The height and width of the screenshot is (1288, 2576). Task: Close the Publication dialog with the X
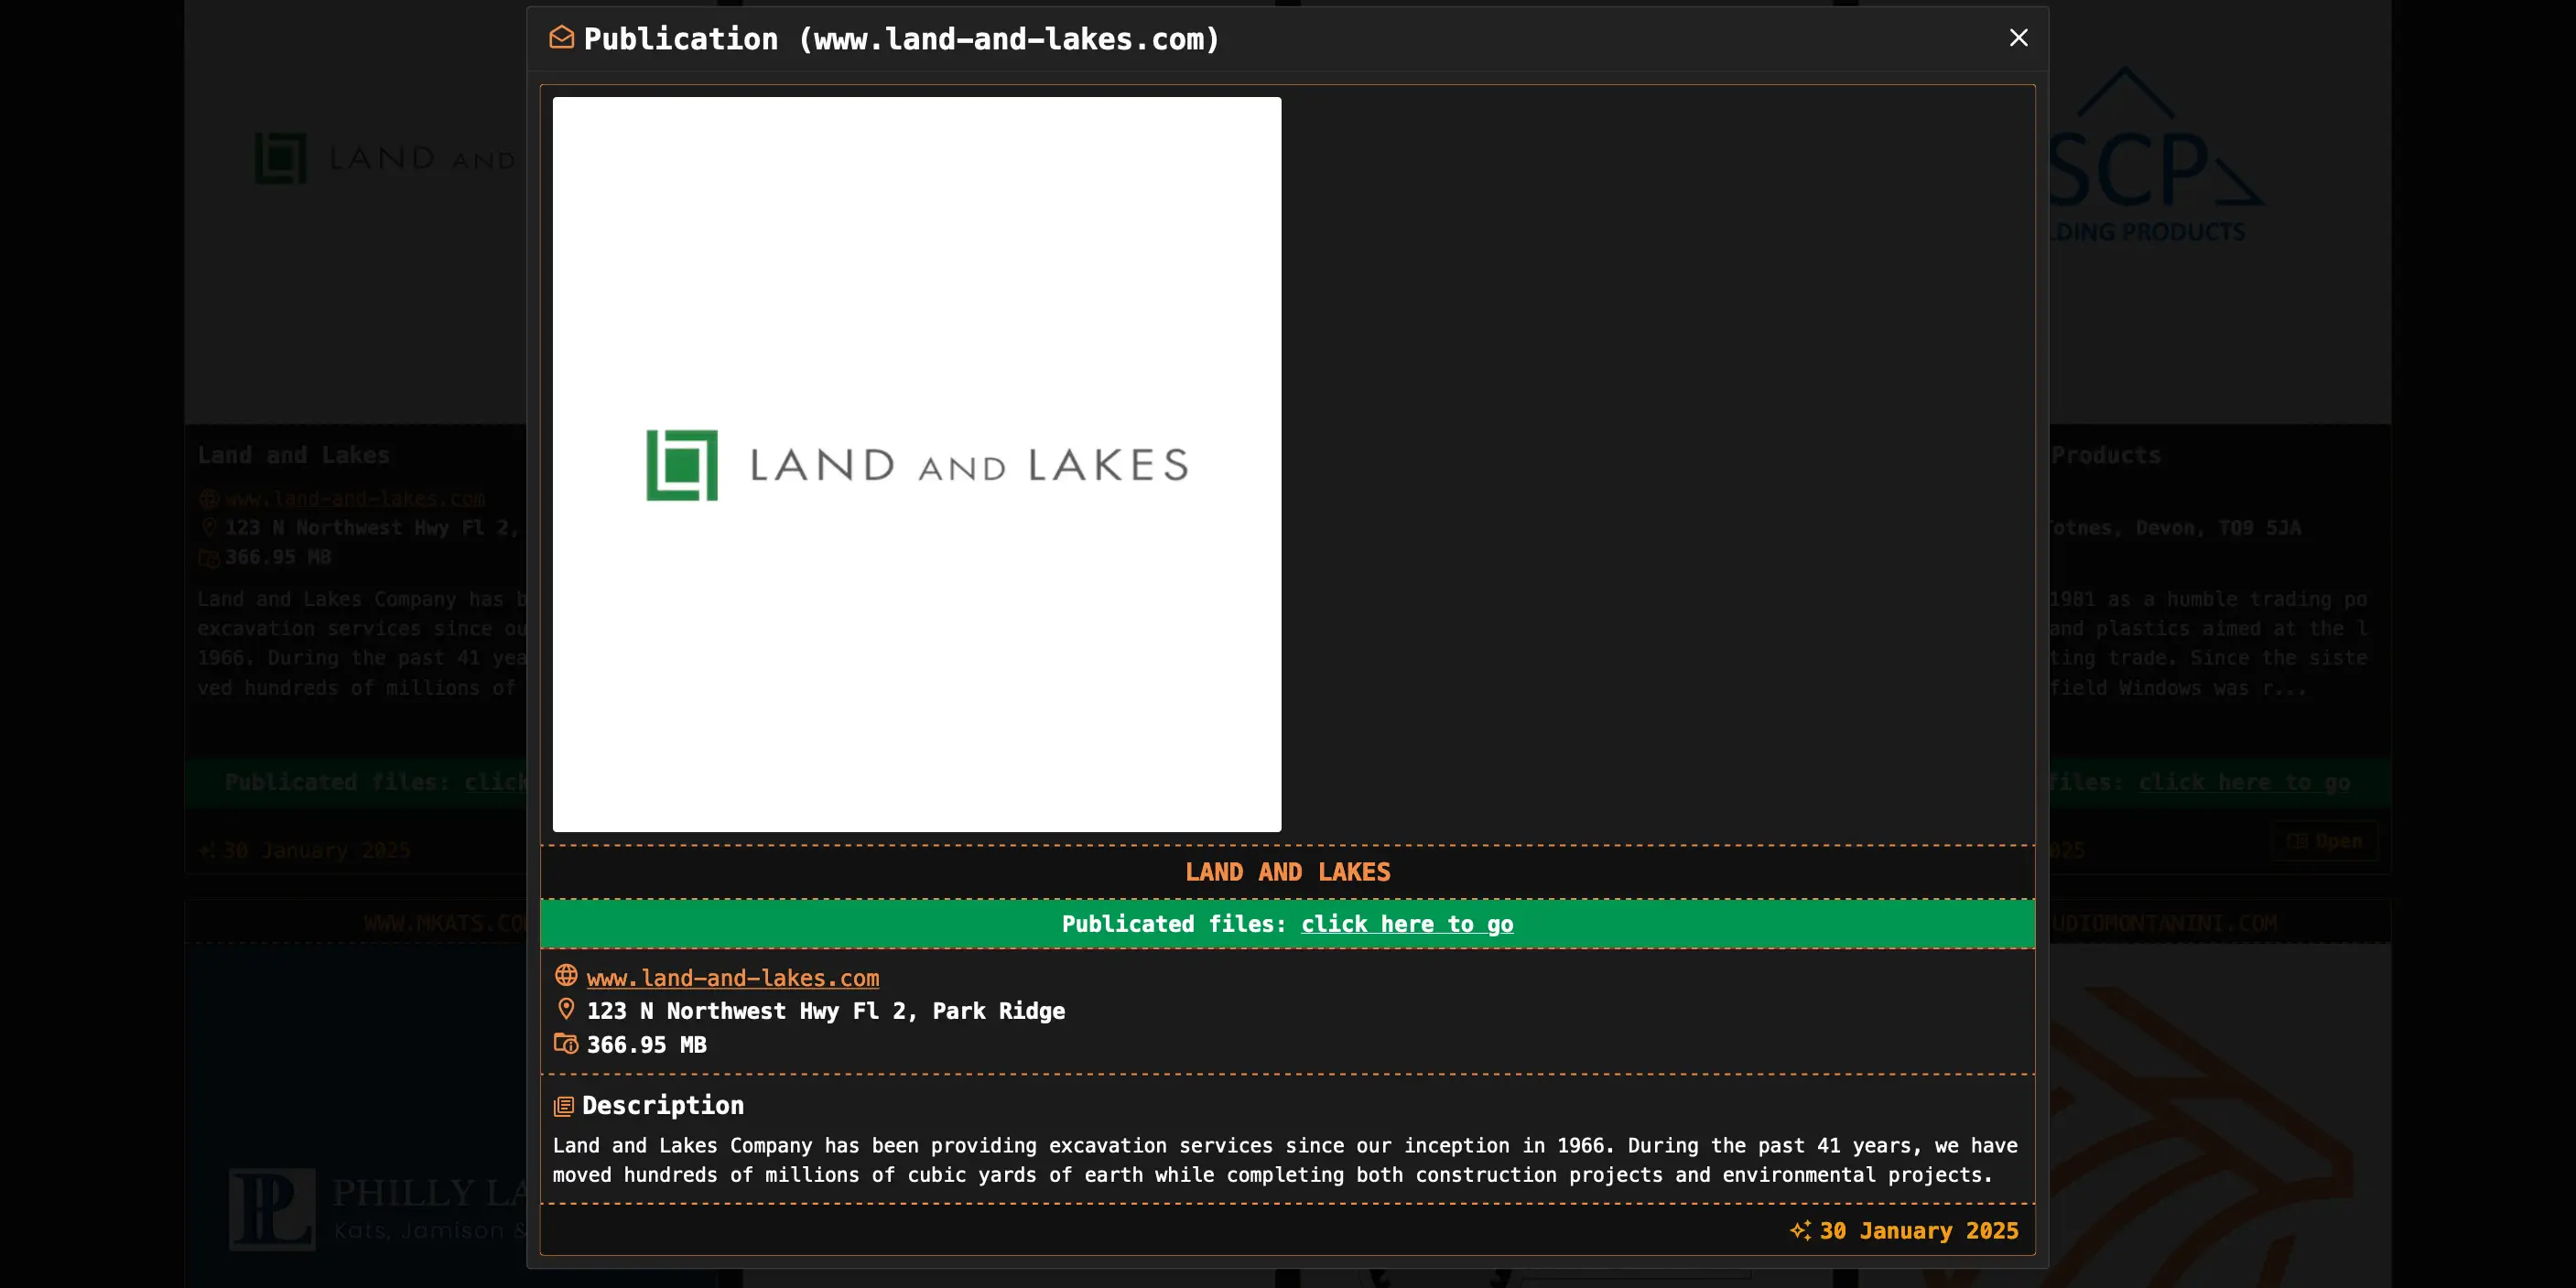coord(2018,38)
